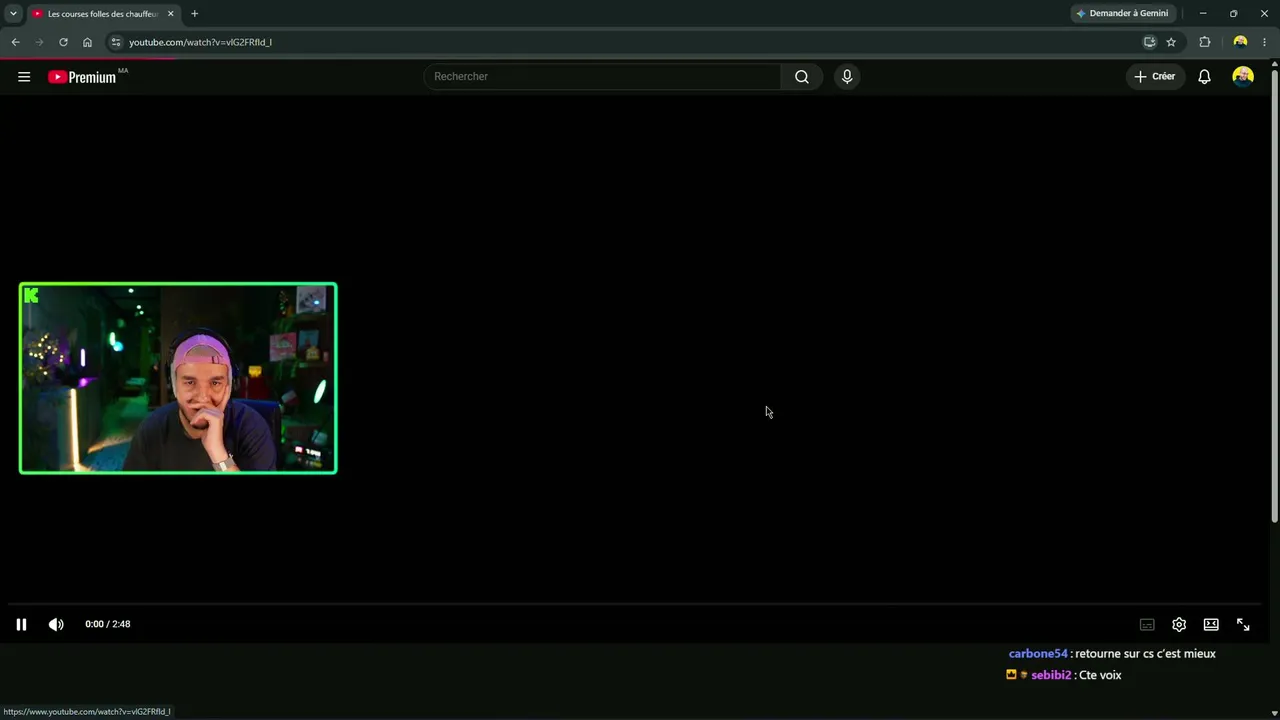
Task: Go back in browser history
Action: pos(15,42)
